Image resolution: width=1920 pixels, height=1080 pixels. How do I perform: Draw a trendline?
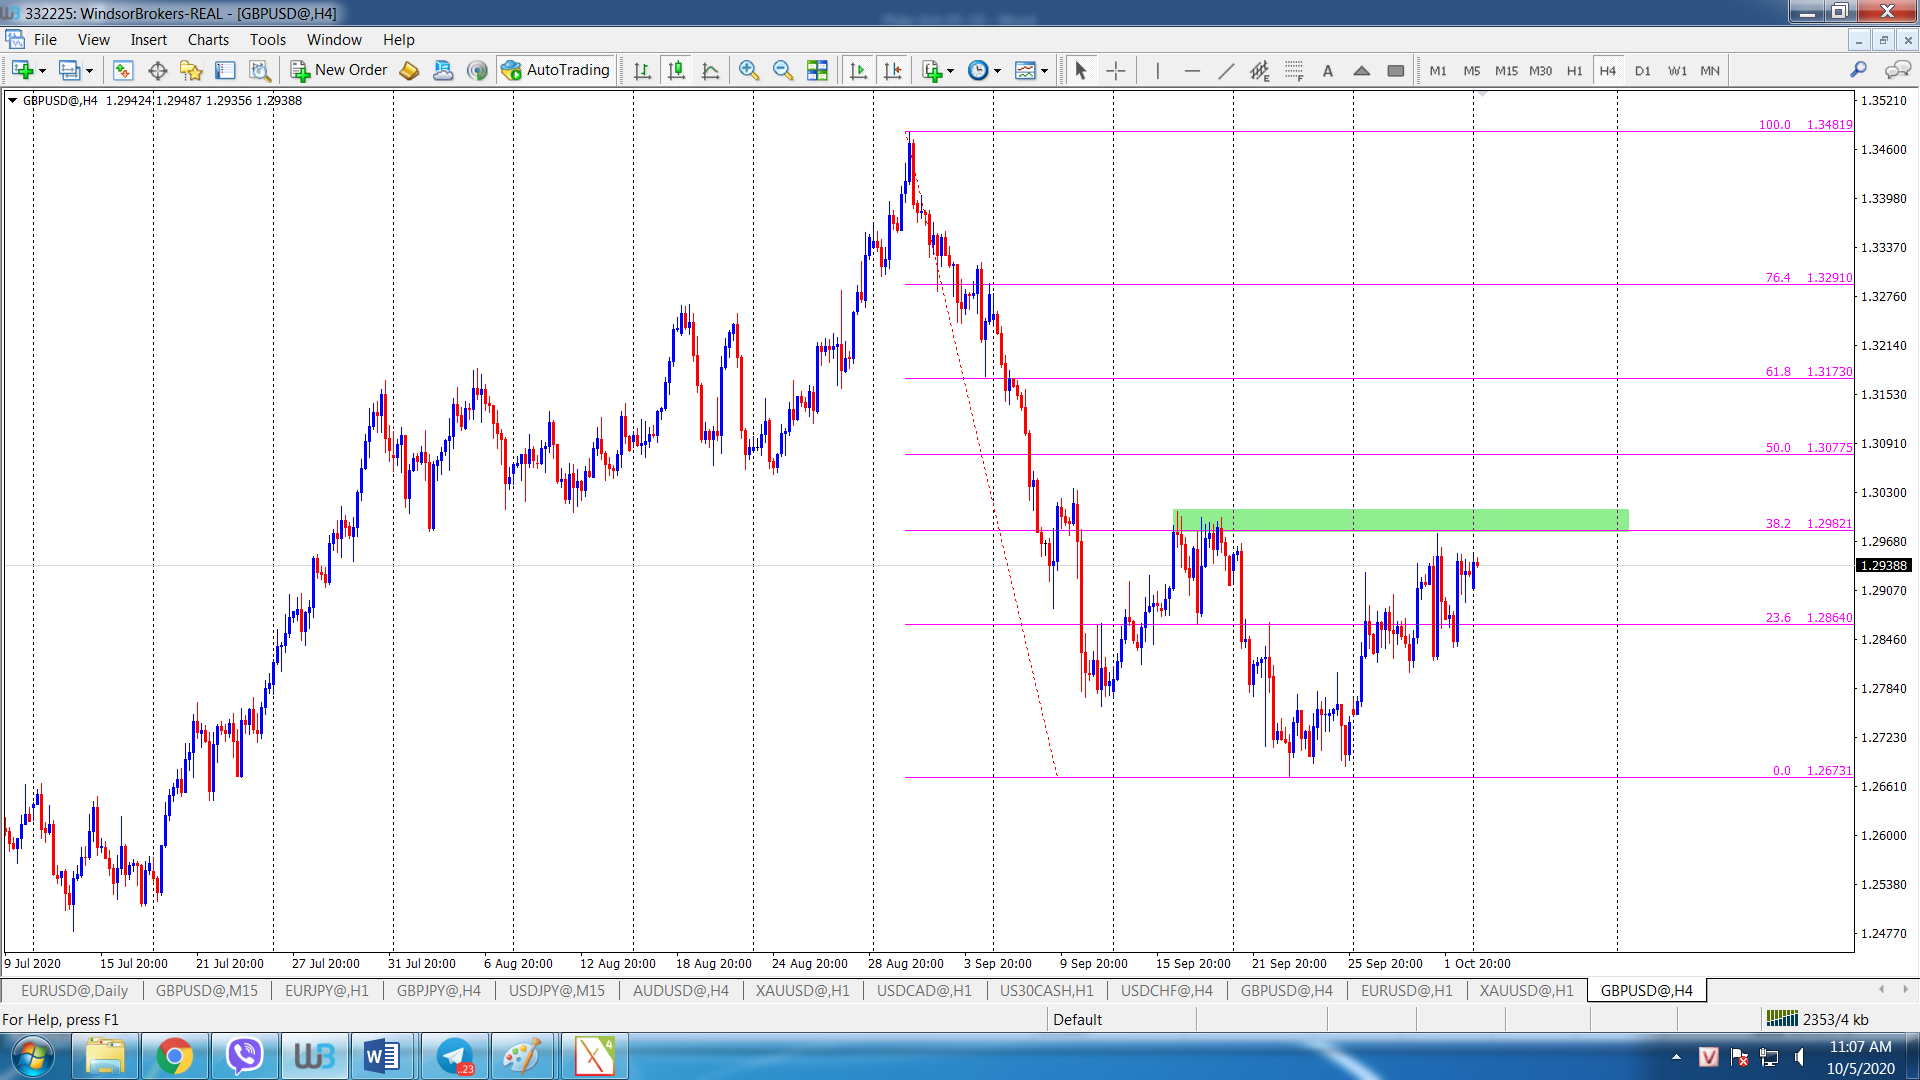1226,70
